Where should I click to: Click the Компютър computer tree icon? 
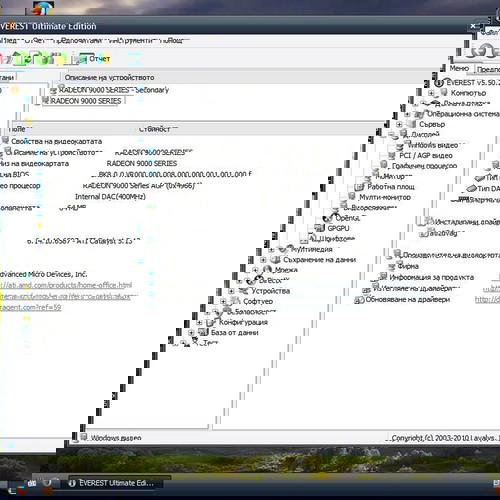click(x=444, y=92)
